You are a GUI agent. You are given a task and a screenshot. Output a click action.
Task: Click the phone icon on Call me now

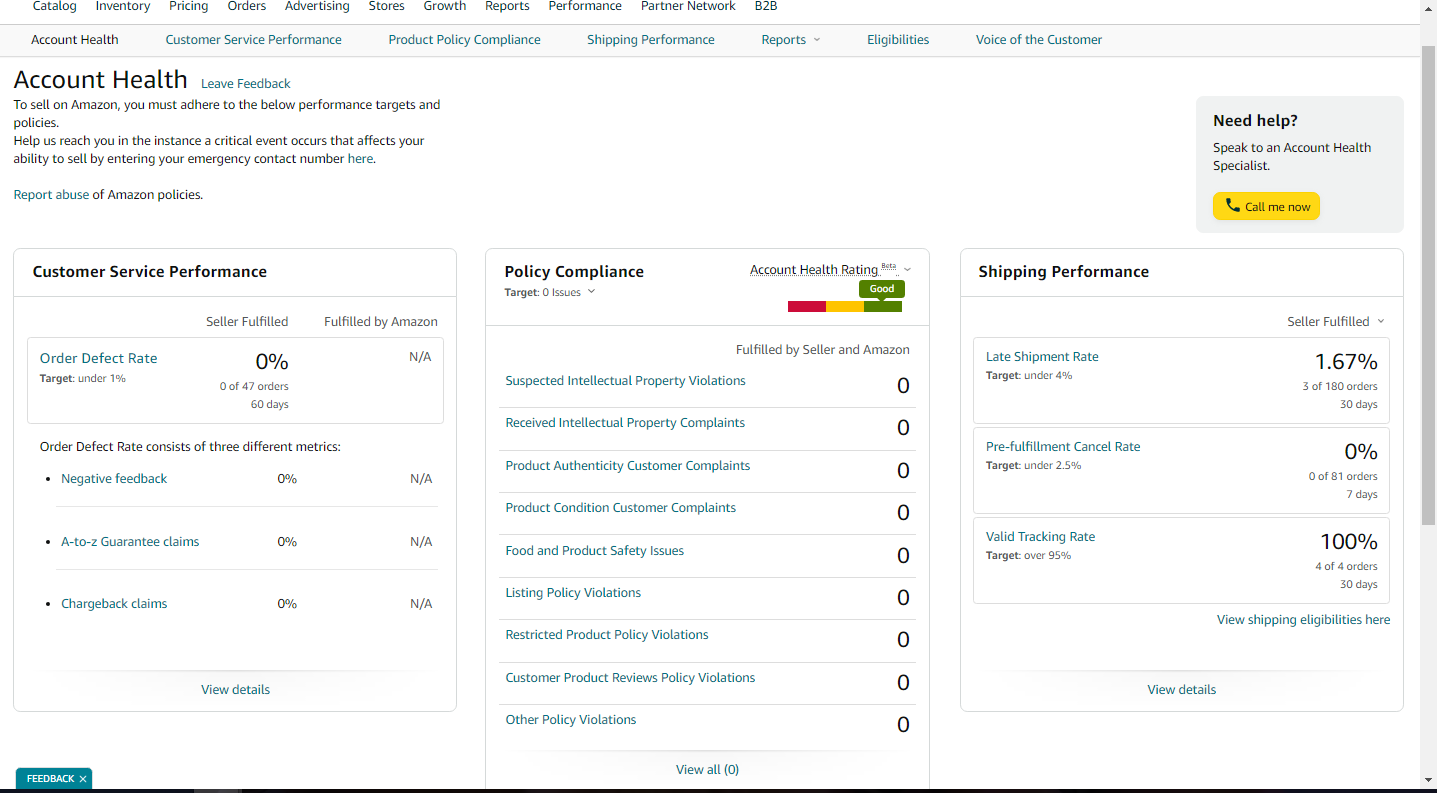tap(1232, 206)
